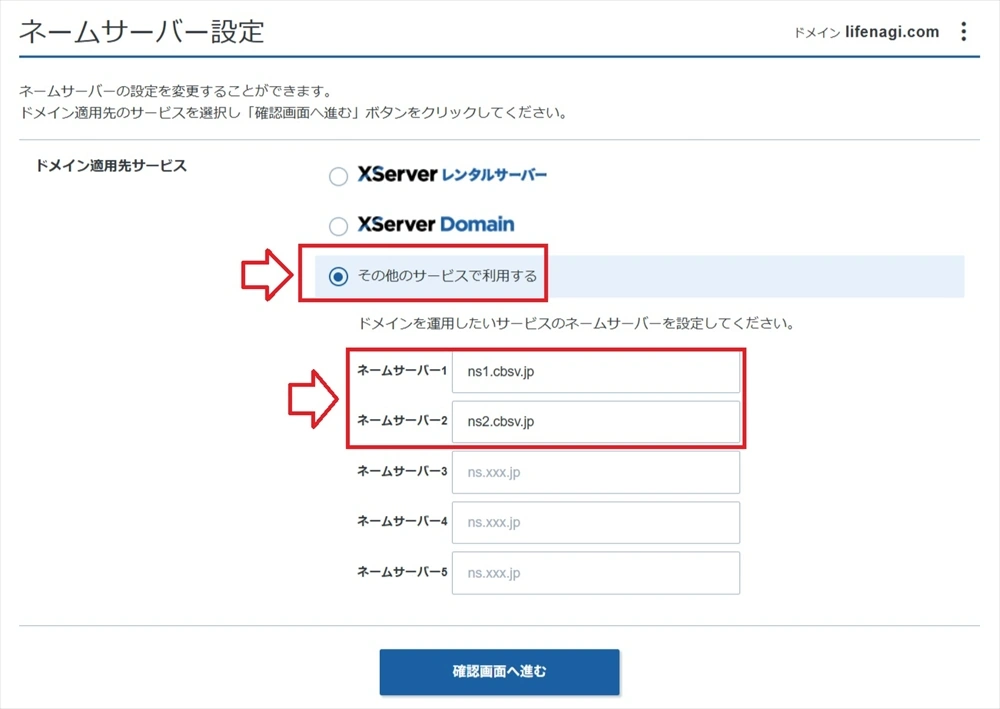Click inside the ネームサーバー1 field
Screen dimensions: 1000x709
click(595, 371)
